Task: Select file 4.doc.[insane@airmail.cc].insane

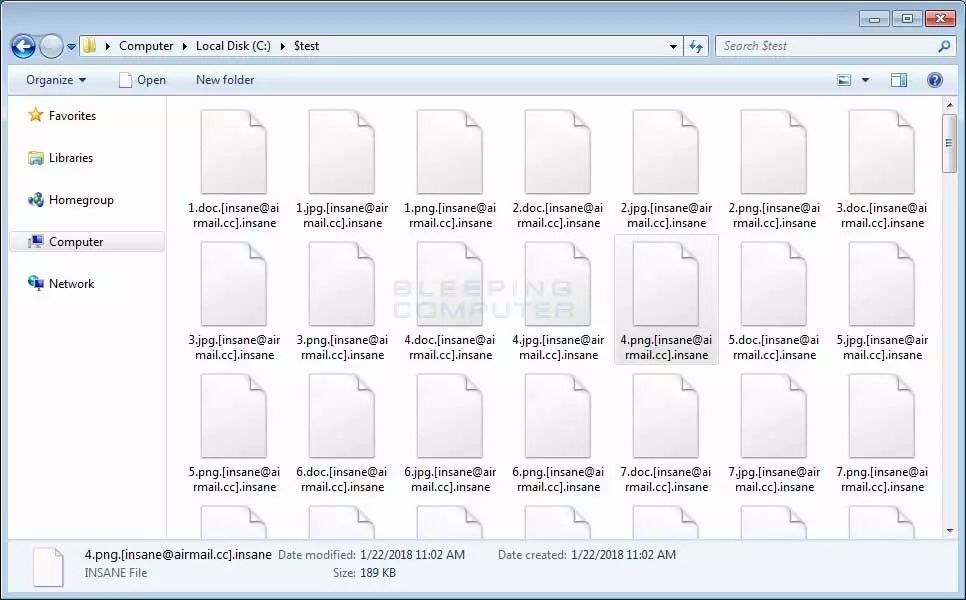Action: click(x=450, y=300)
